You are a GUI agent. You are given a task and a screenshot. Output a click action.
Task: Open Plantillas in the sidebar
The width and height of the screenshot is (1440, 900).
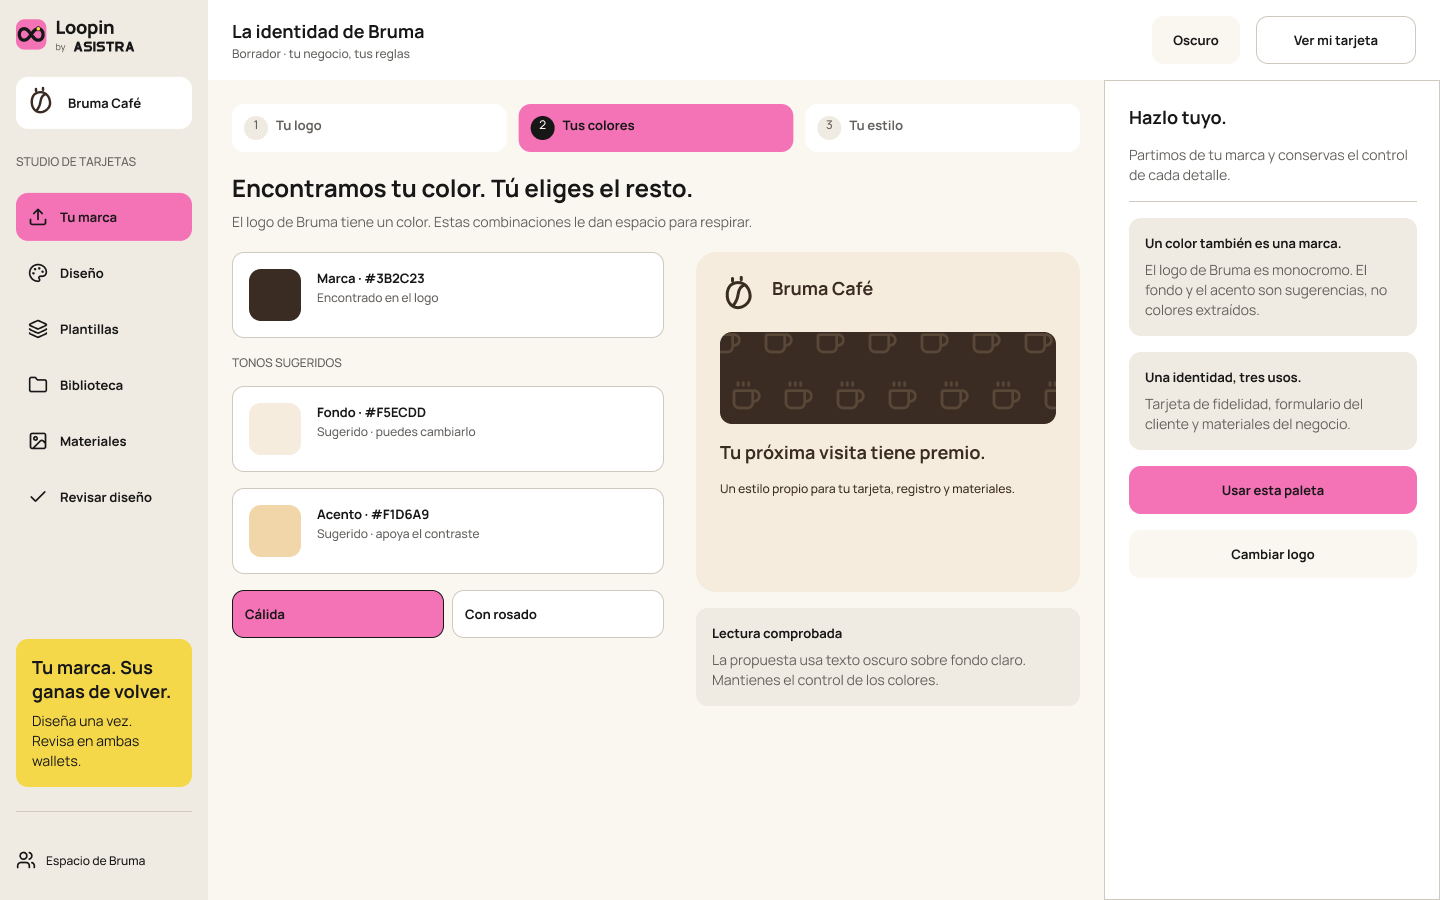[x=104, y=329]
